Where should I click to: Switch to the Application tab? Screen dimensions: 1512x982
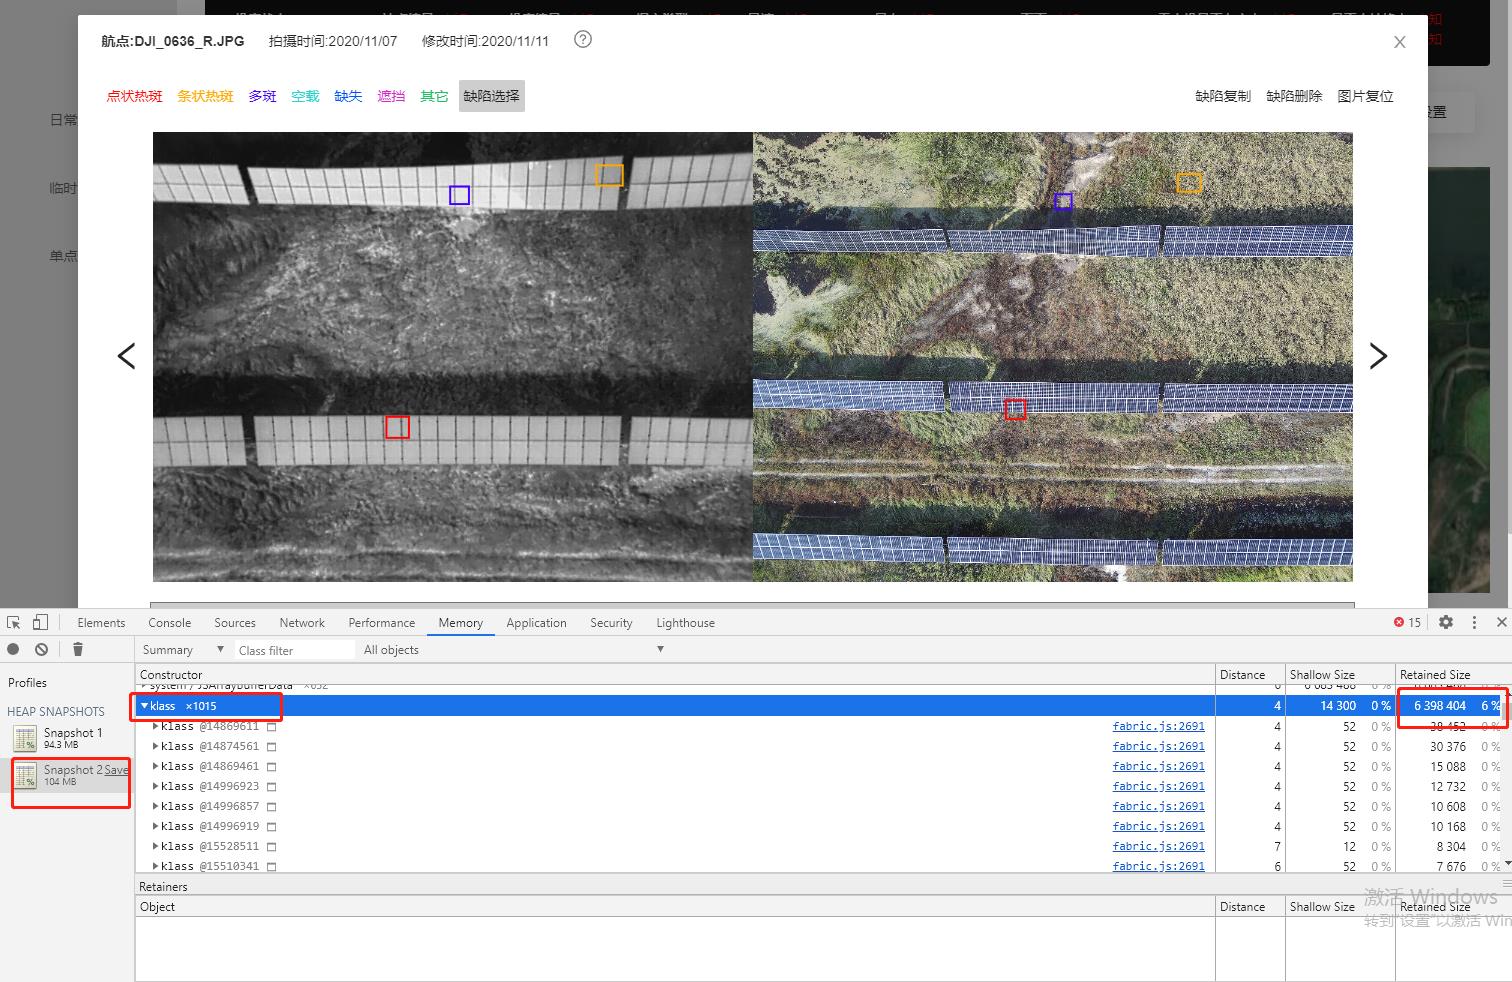536,622
